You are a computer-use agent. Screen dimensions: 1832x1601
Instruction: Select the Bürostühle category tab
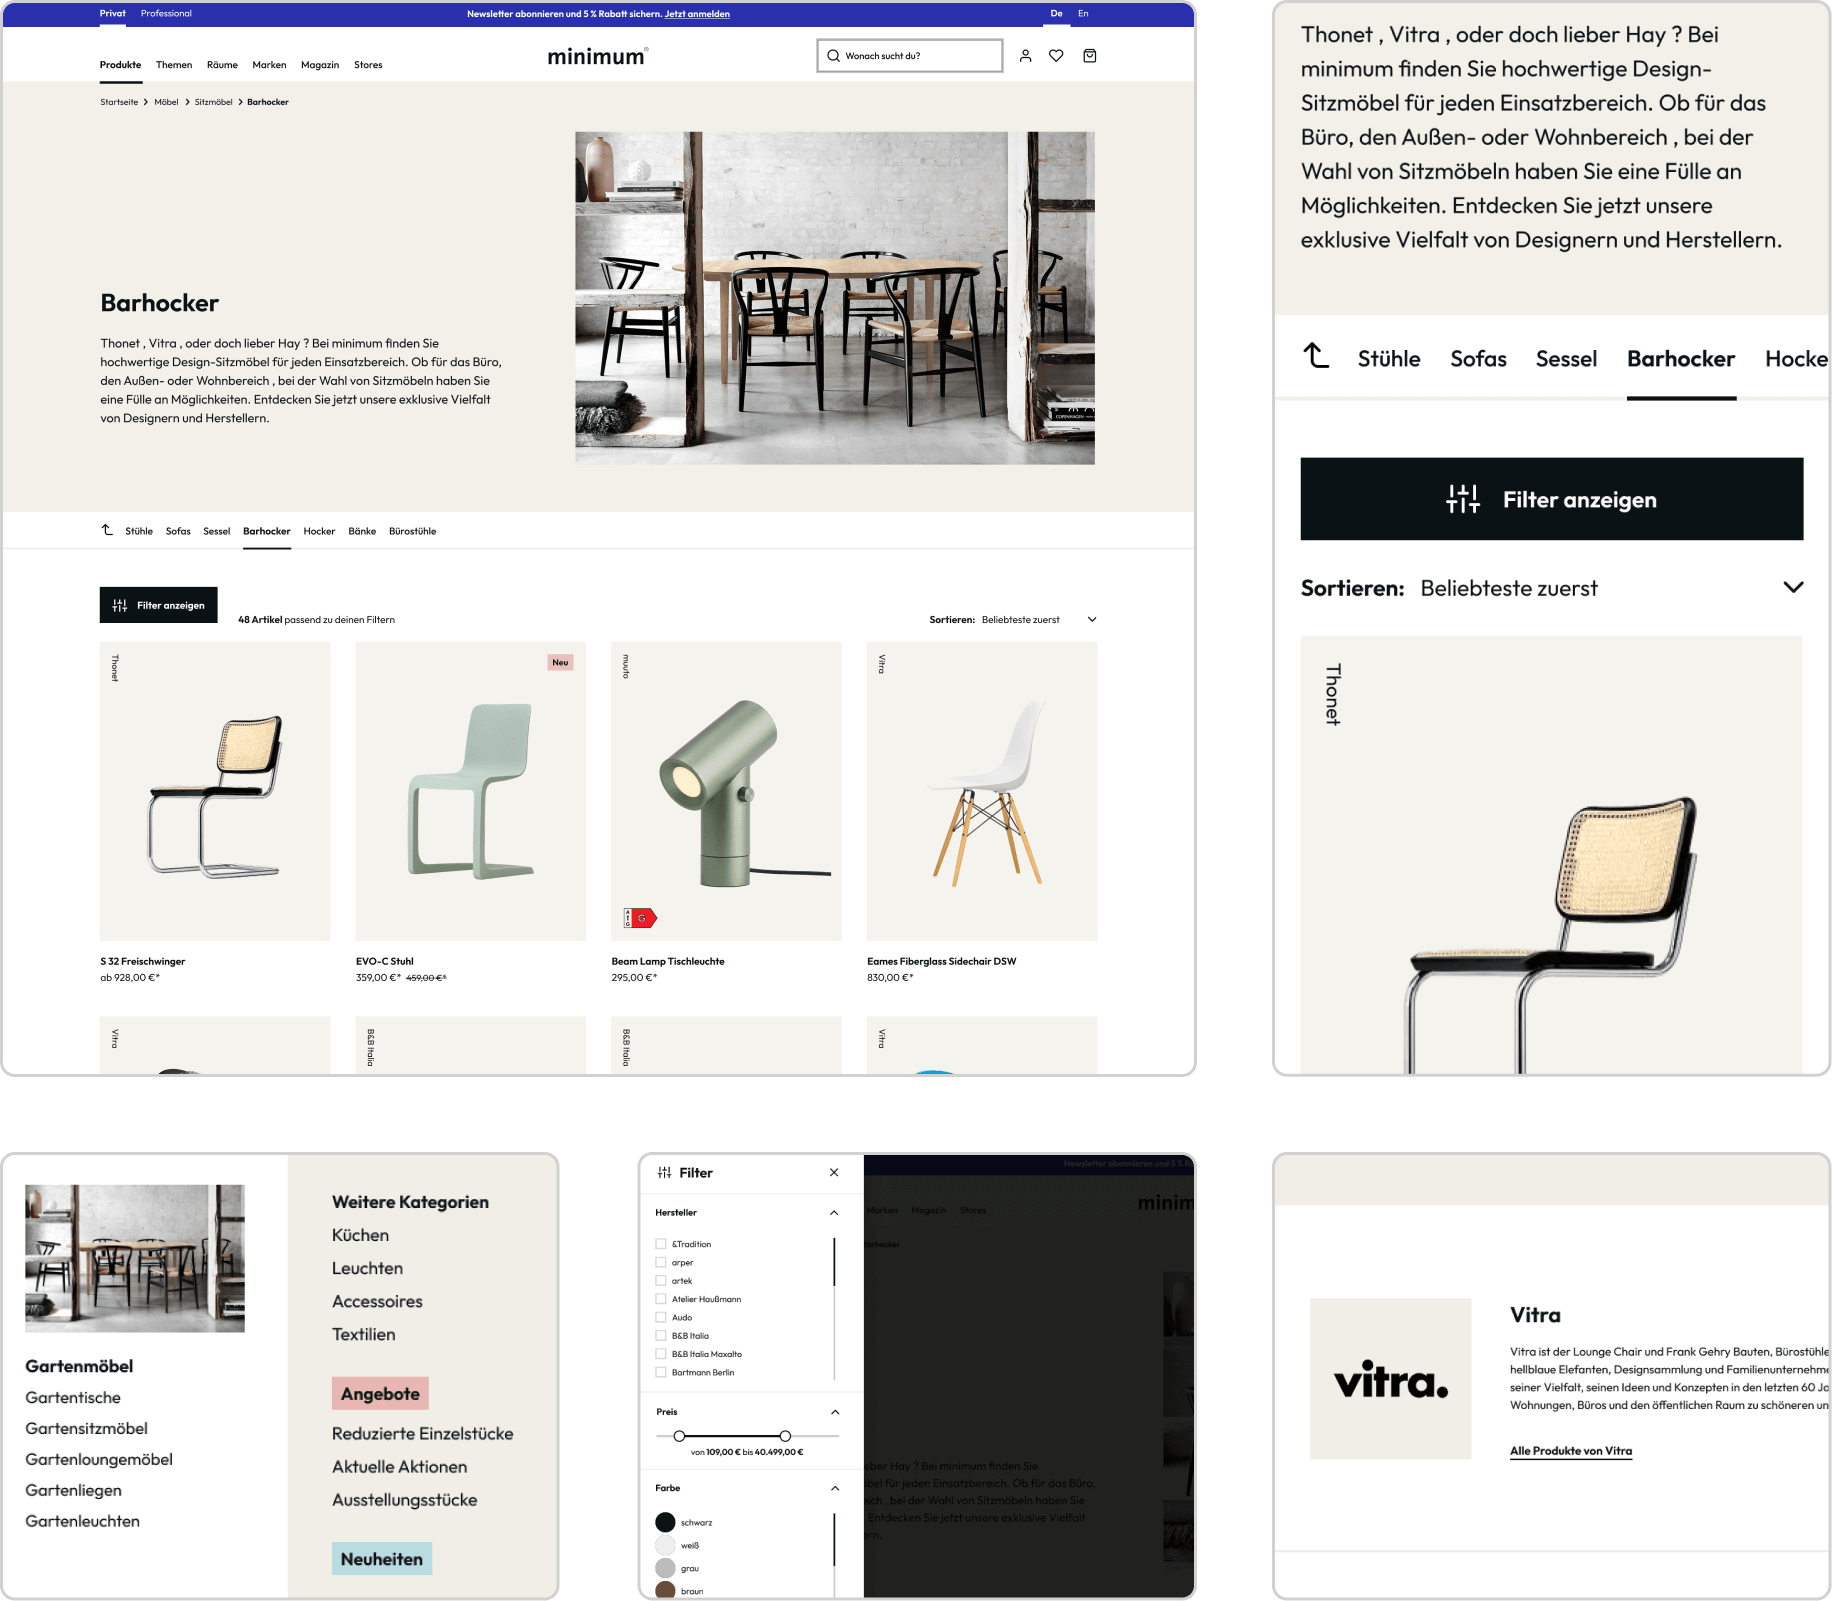(x=412, y=531)
